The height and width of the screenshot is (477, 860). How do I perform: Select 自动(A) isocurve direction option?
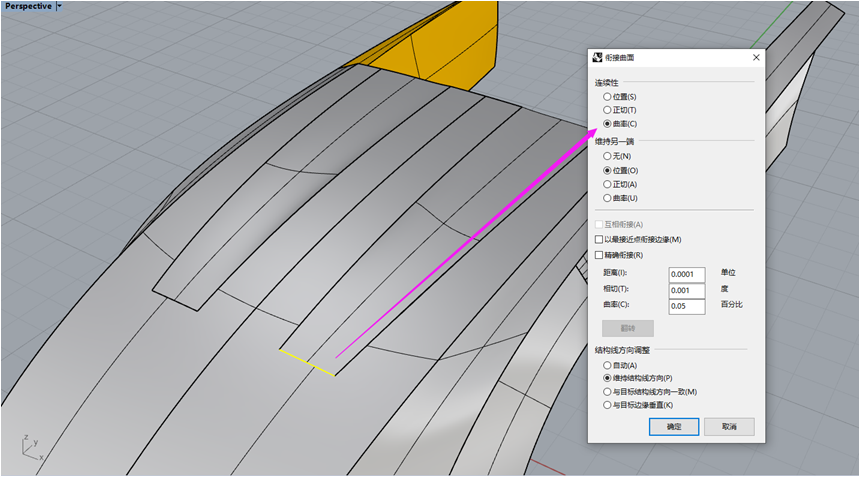(x=607, y=366)
